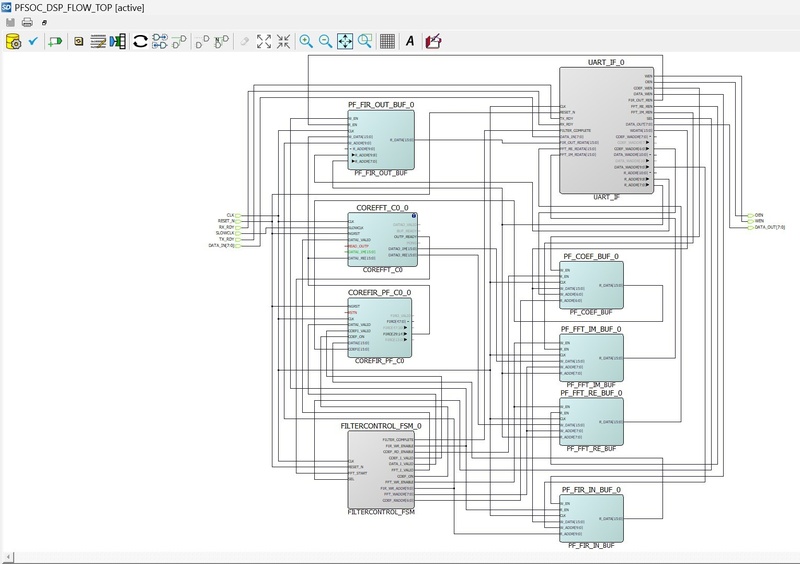This screenshot has width=800, height=564.
Task: Click the circular refresh arrows icon
Action: [x=140, y=41]
